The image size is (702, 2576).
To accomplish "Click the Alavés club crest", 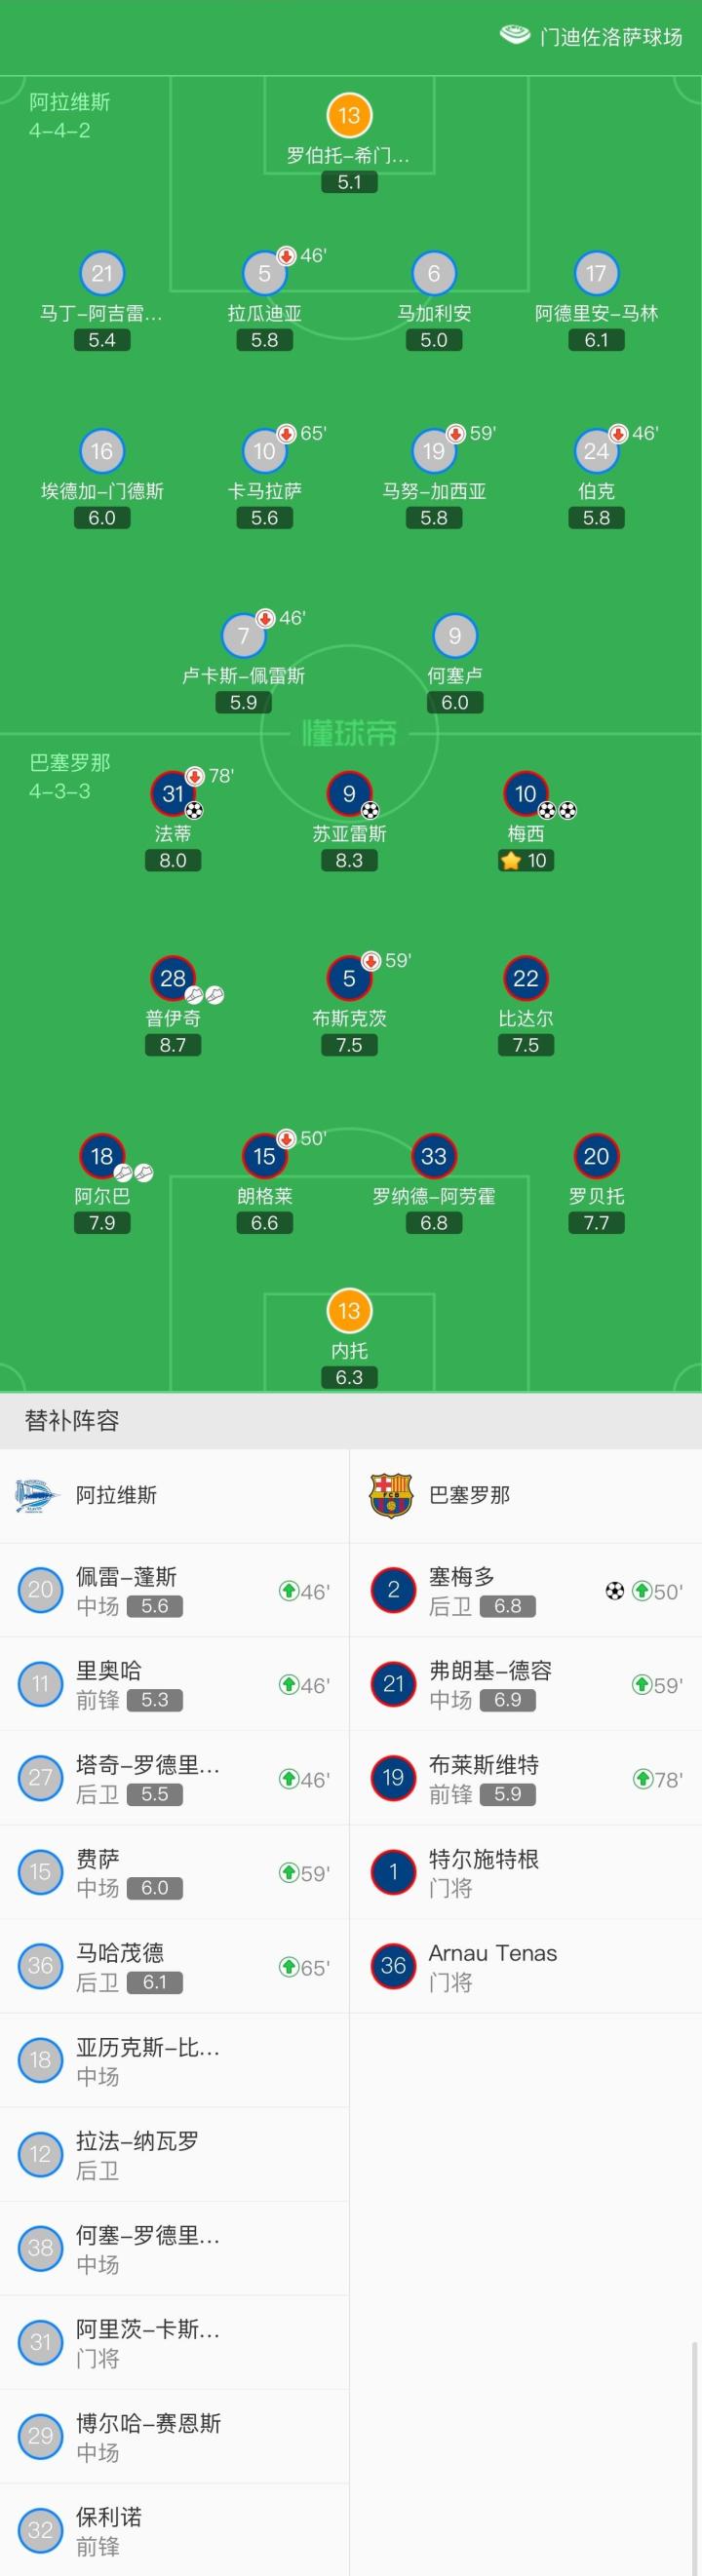I will pyautogui.click(x=39, y=1496).
